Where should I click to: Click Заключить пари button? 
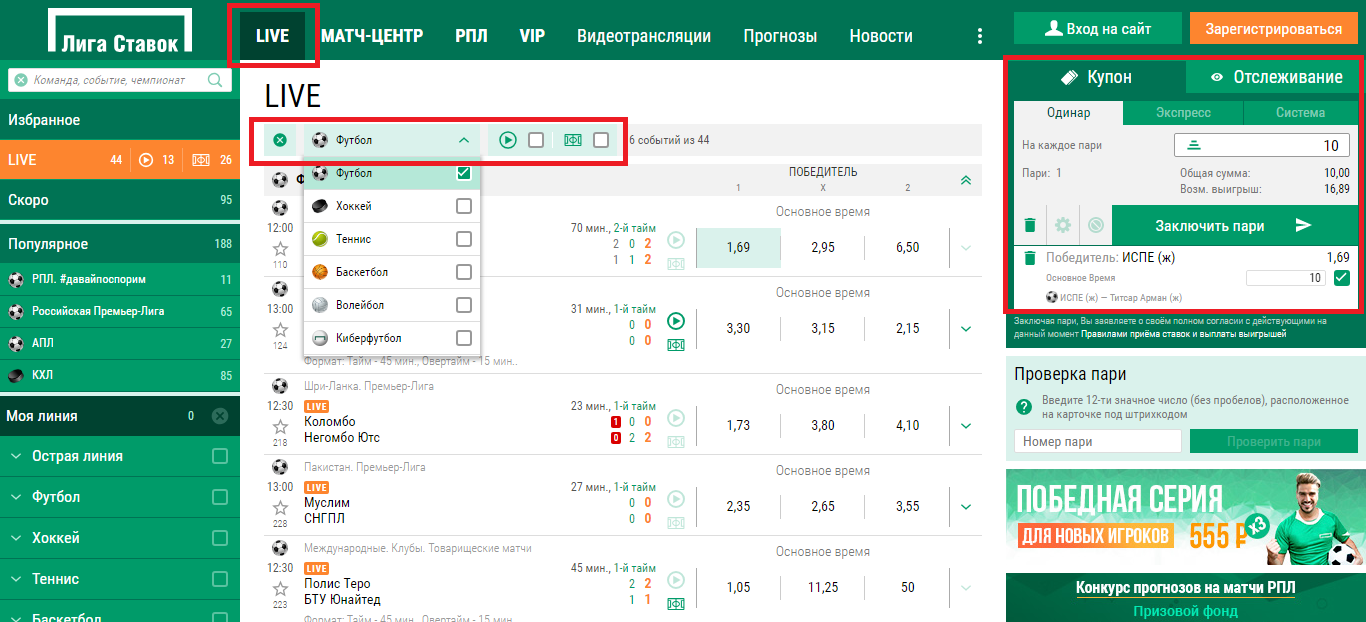pyautogui.click(x=1235, y=226)
